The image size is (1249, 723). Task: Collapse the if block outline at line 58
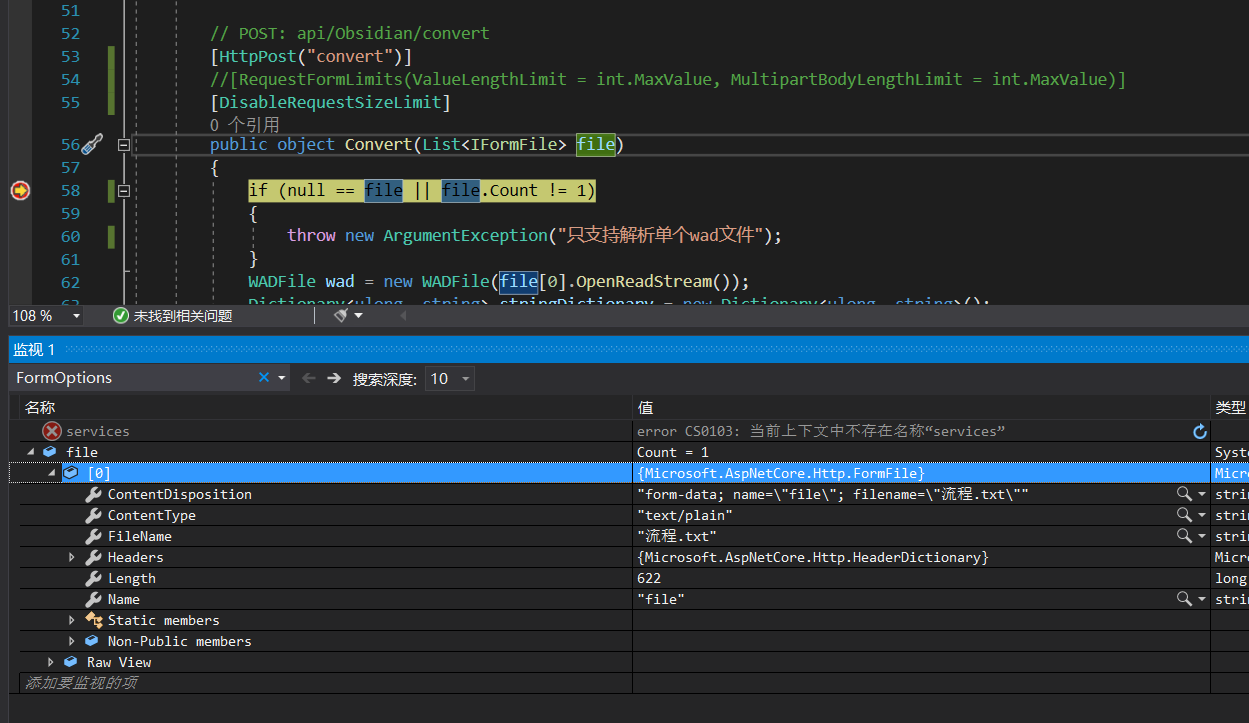pos(124,190)
